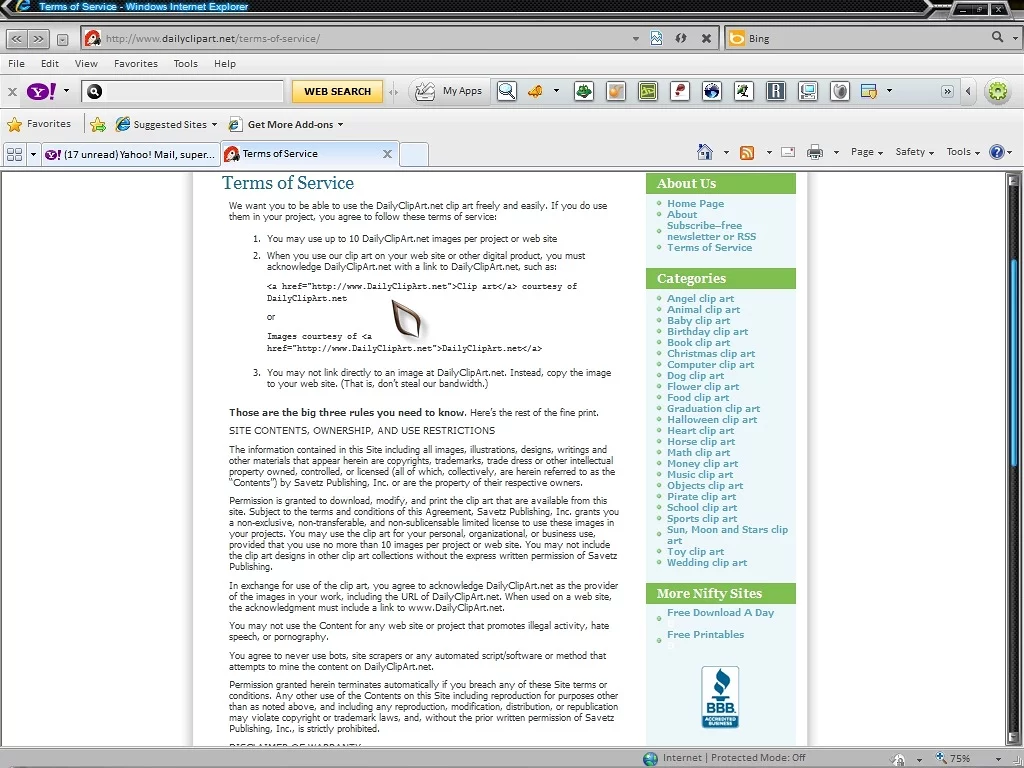
Task: Click the green gear toolbar settings icon
Action: (997, 91)
